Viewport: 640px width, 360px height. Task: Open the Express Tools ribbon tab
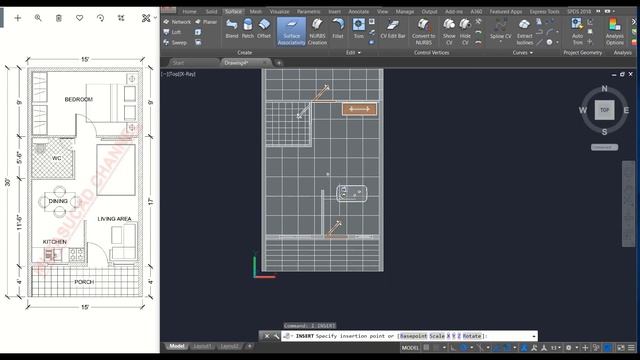544,11
